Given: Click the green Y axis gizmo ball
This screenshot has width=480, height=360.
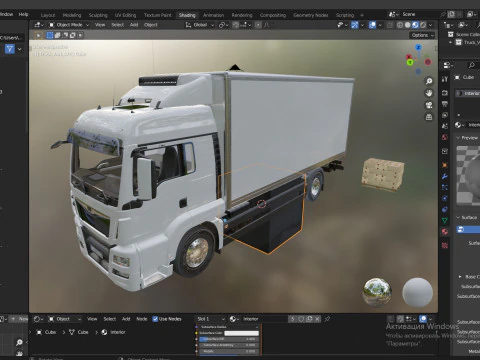Looking at the screenshot, I should point(410,62).
